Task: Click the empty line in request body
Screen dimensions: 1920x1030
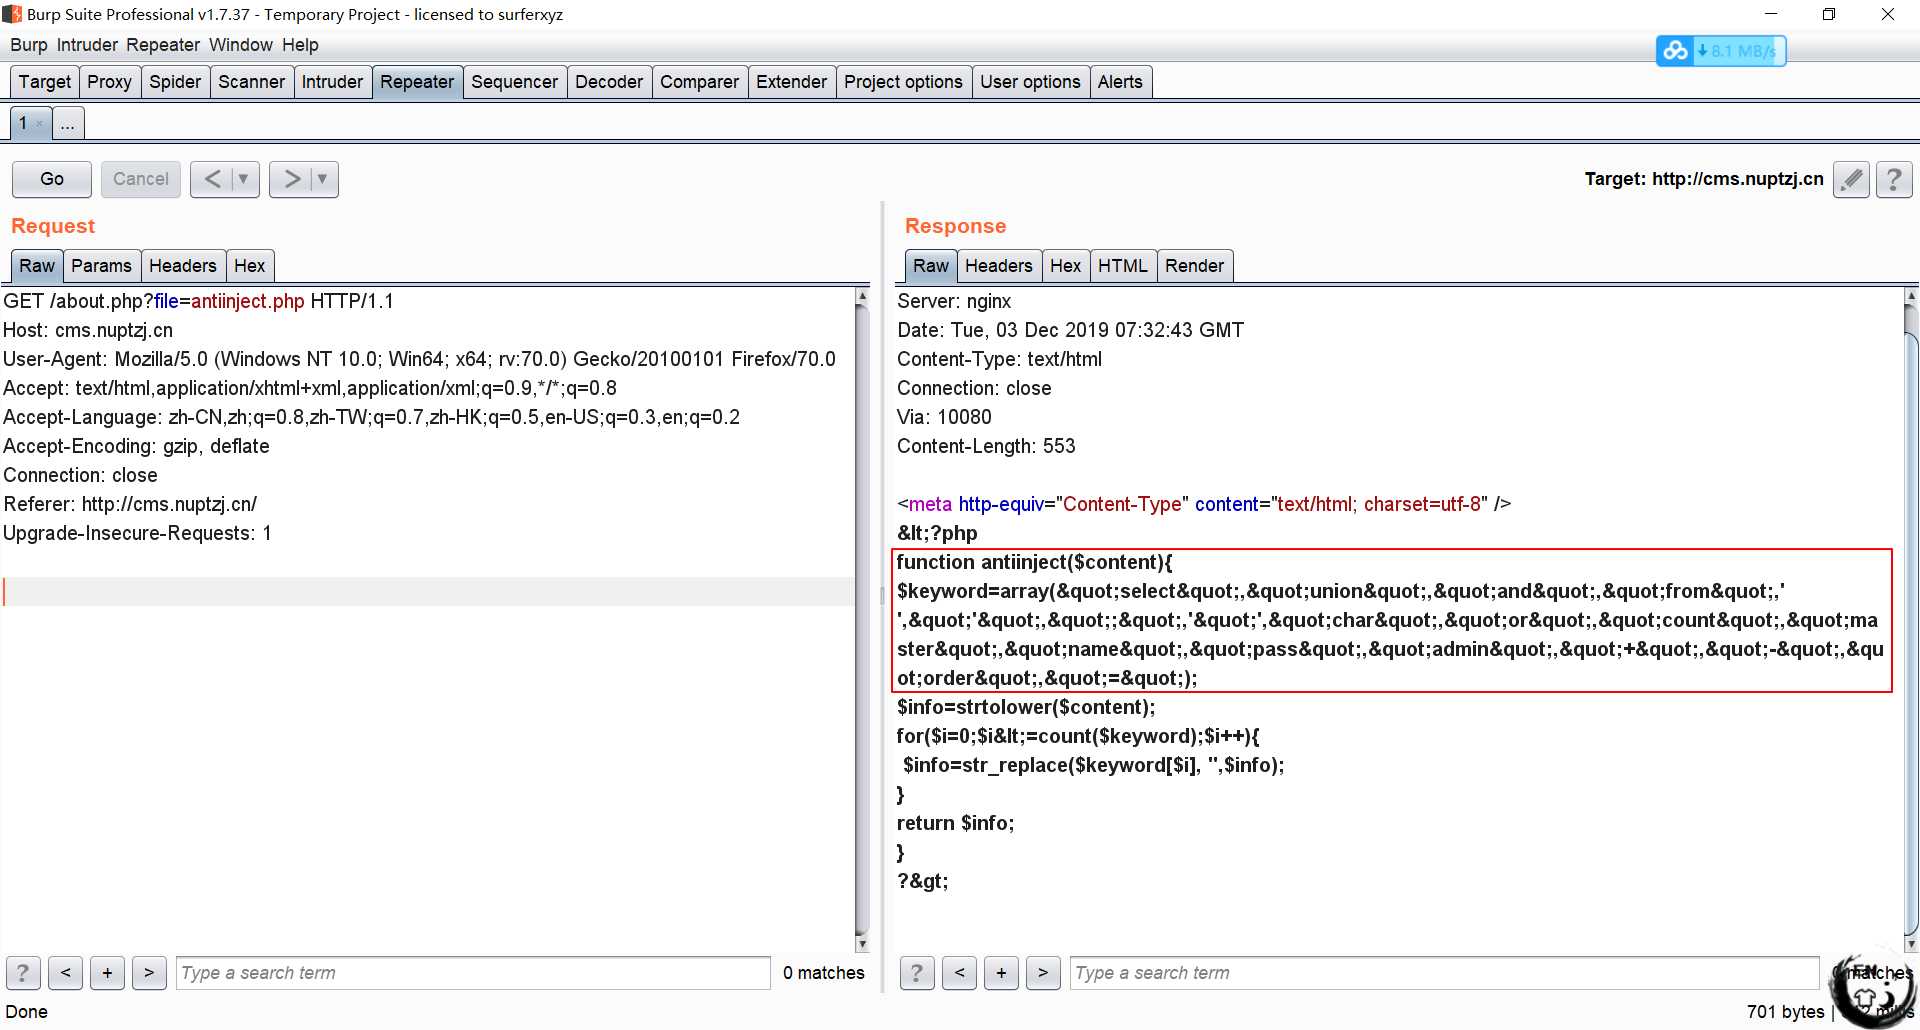Action: (x=427, y=591)
